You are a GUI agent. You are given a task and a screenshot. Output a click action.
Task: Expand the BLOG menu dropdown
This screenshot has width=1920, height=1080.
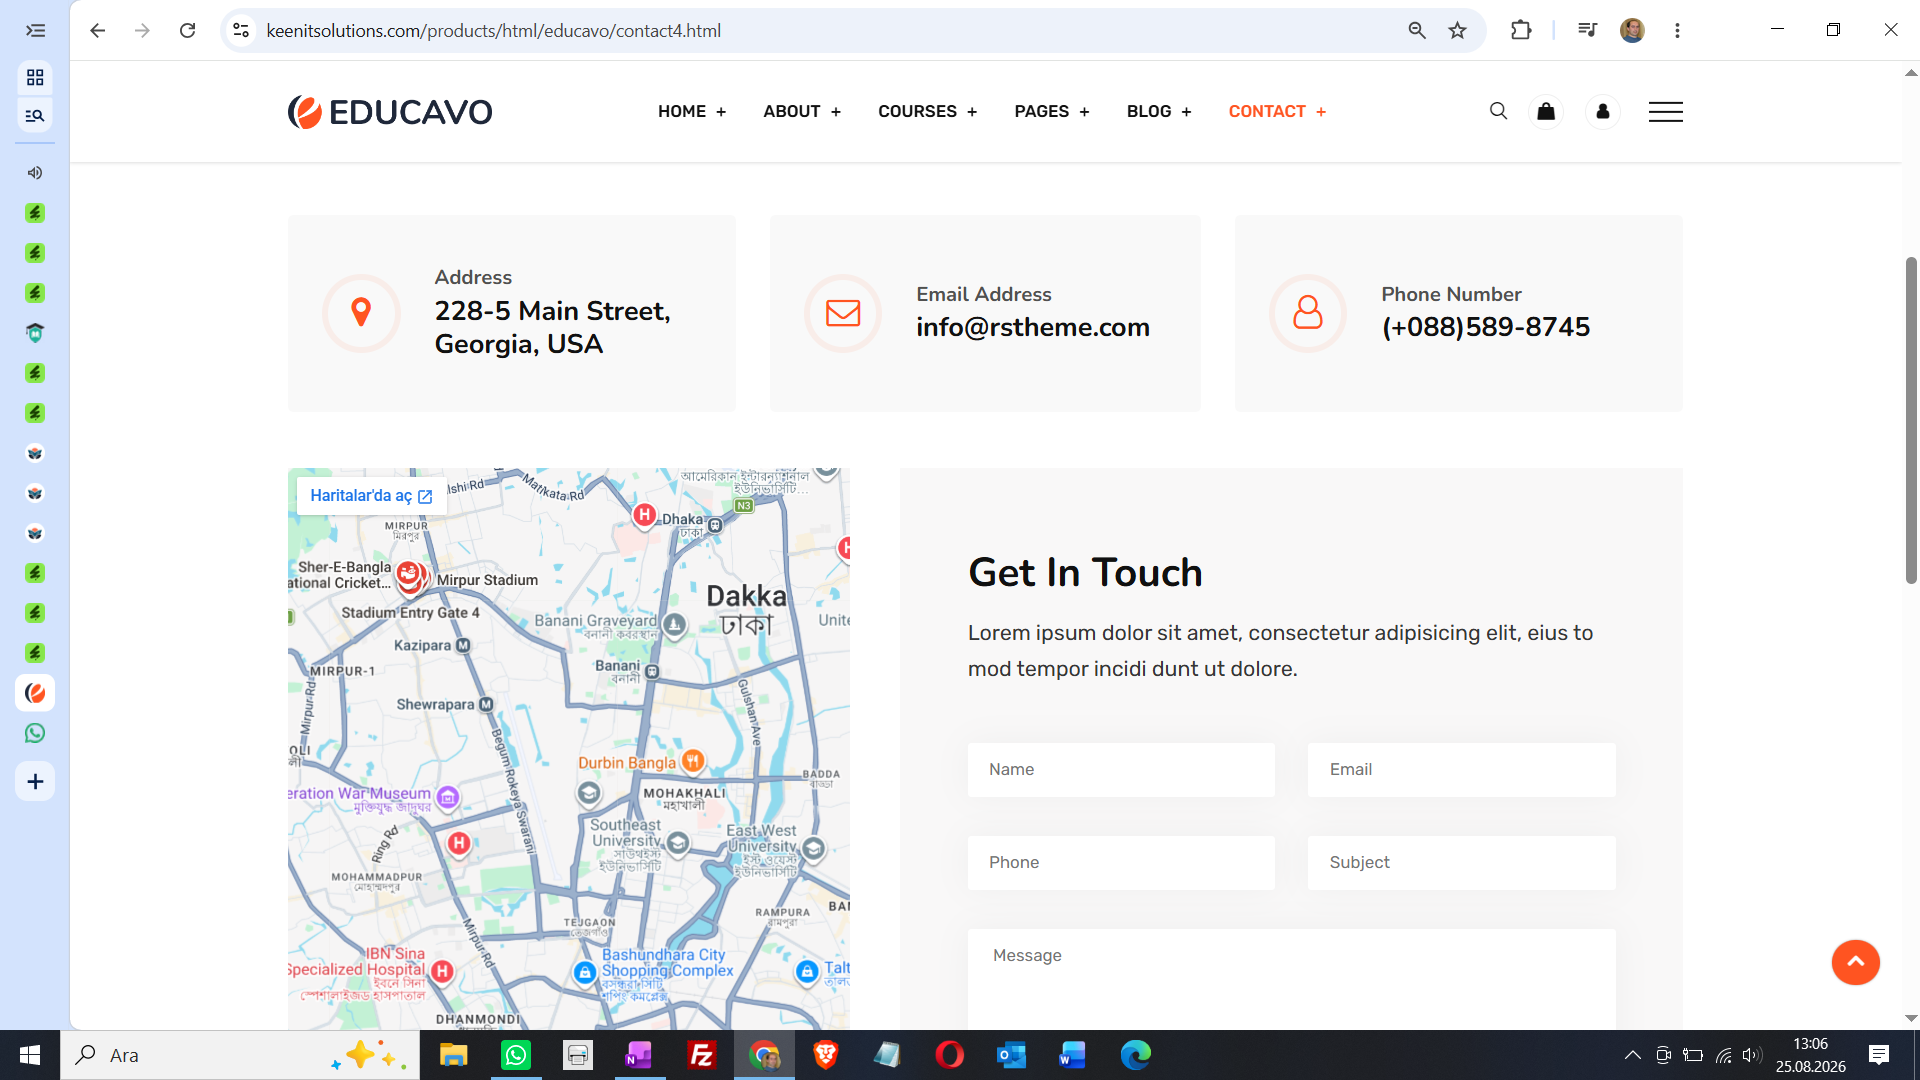1159,111
